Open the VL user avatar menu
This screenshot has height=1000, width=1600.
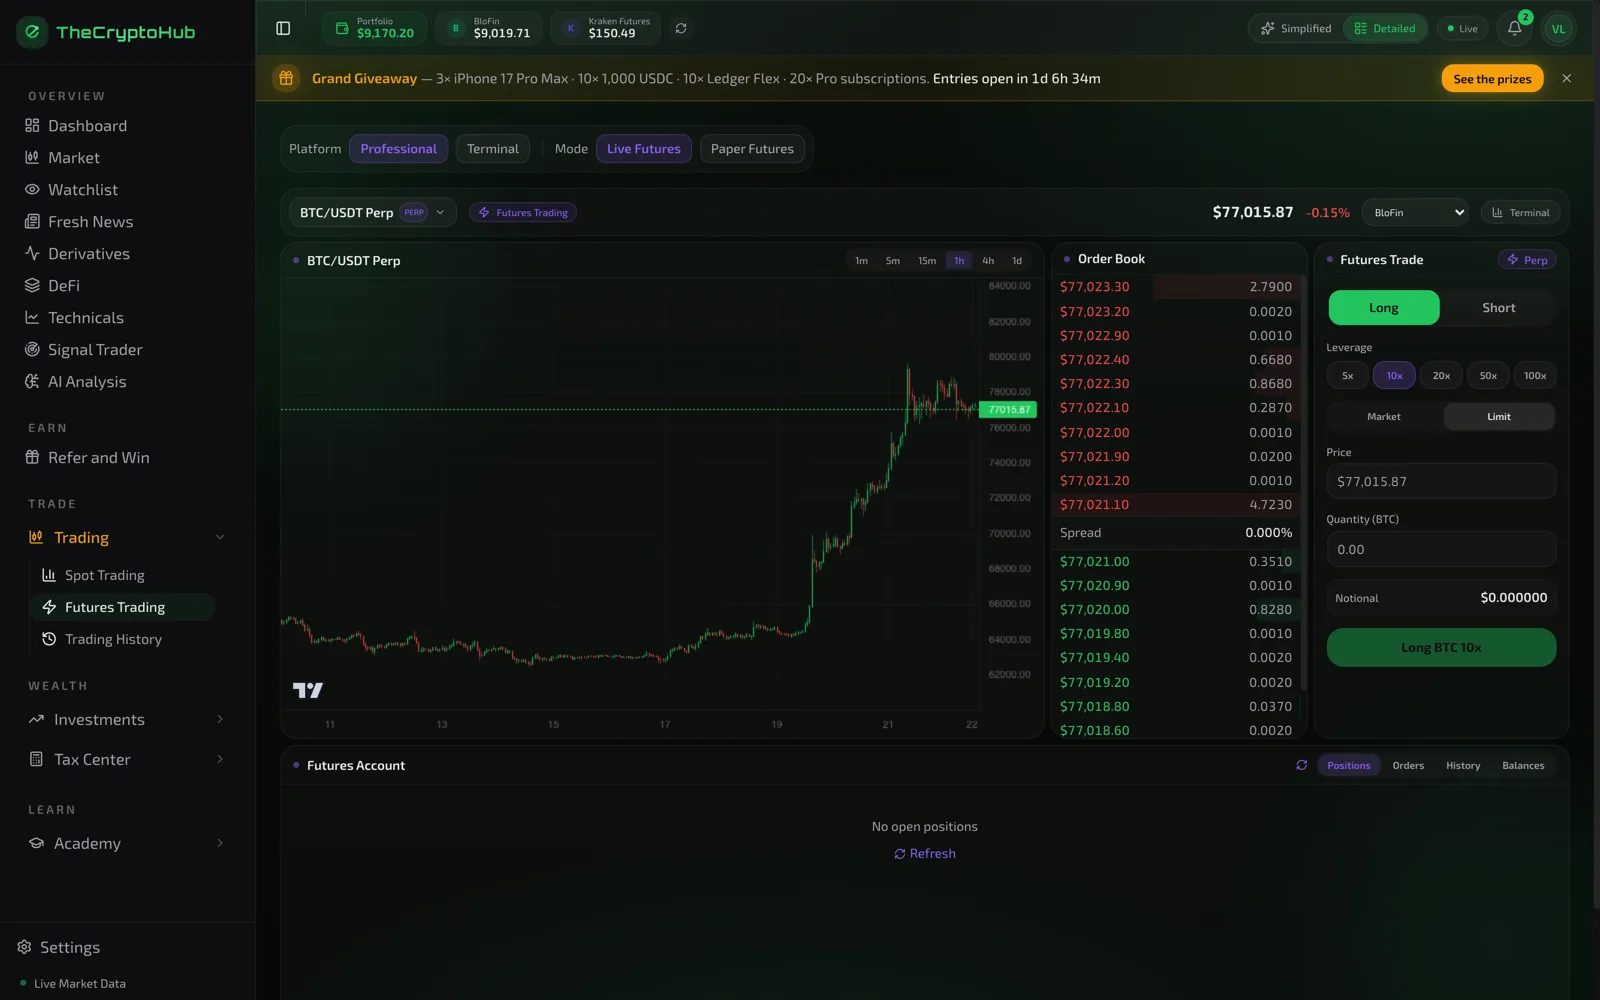pos(1558,28)
